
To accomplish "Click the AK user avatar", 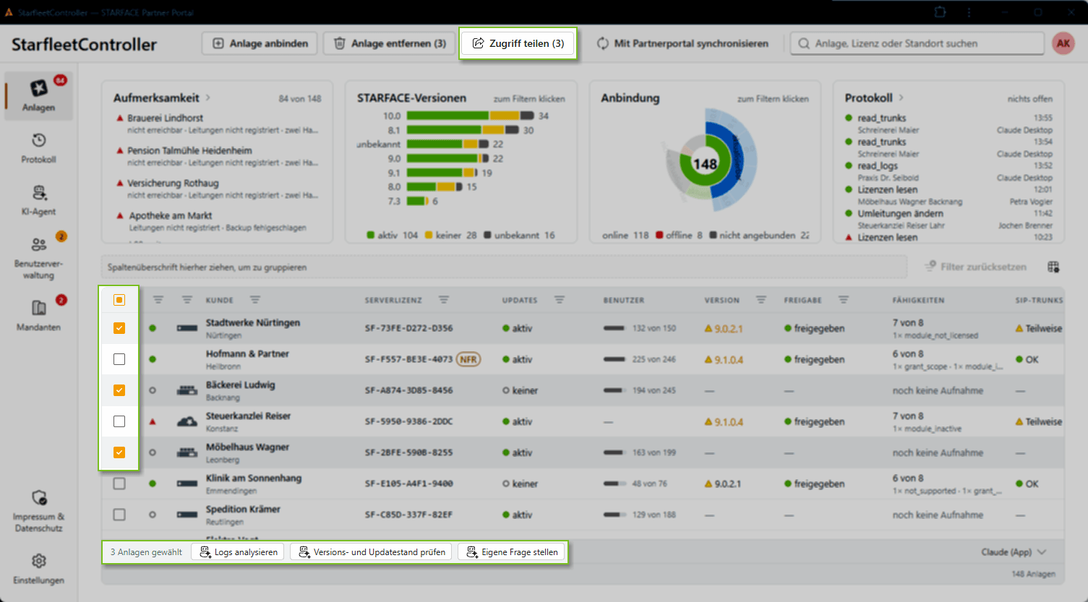I will point(1062,43).
